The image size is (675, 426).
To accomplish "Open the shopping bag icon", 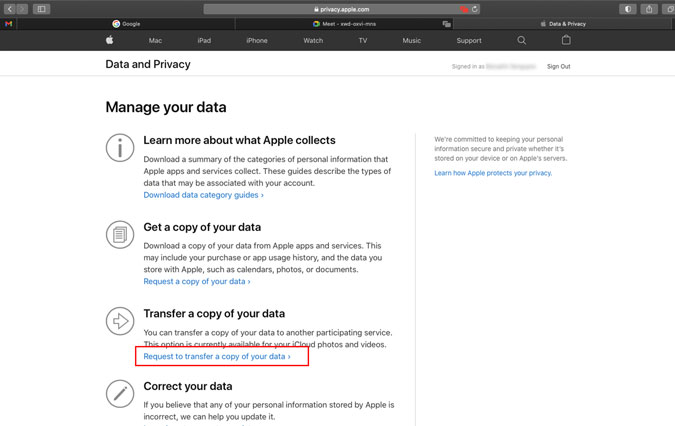I will [x=566, y=40].
